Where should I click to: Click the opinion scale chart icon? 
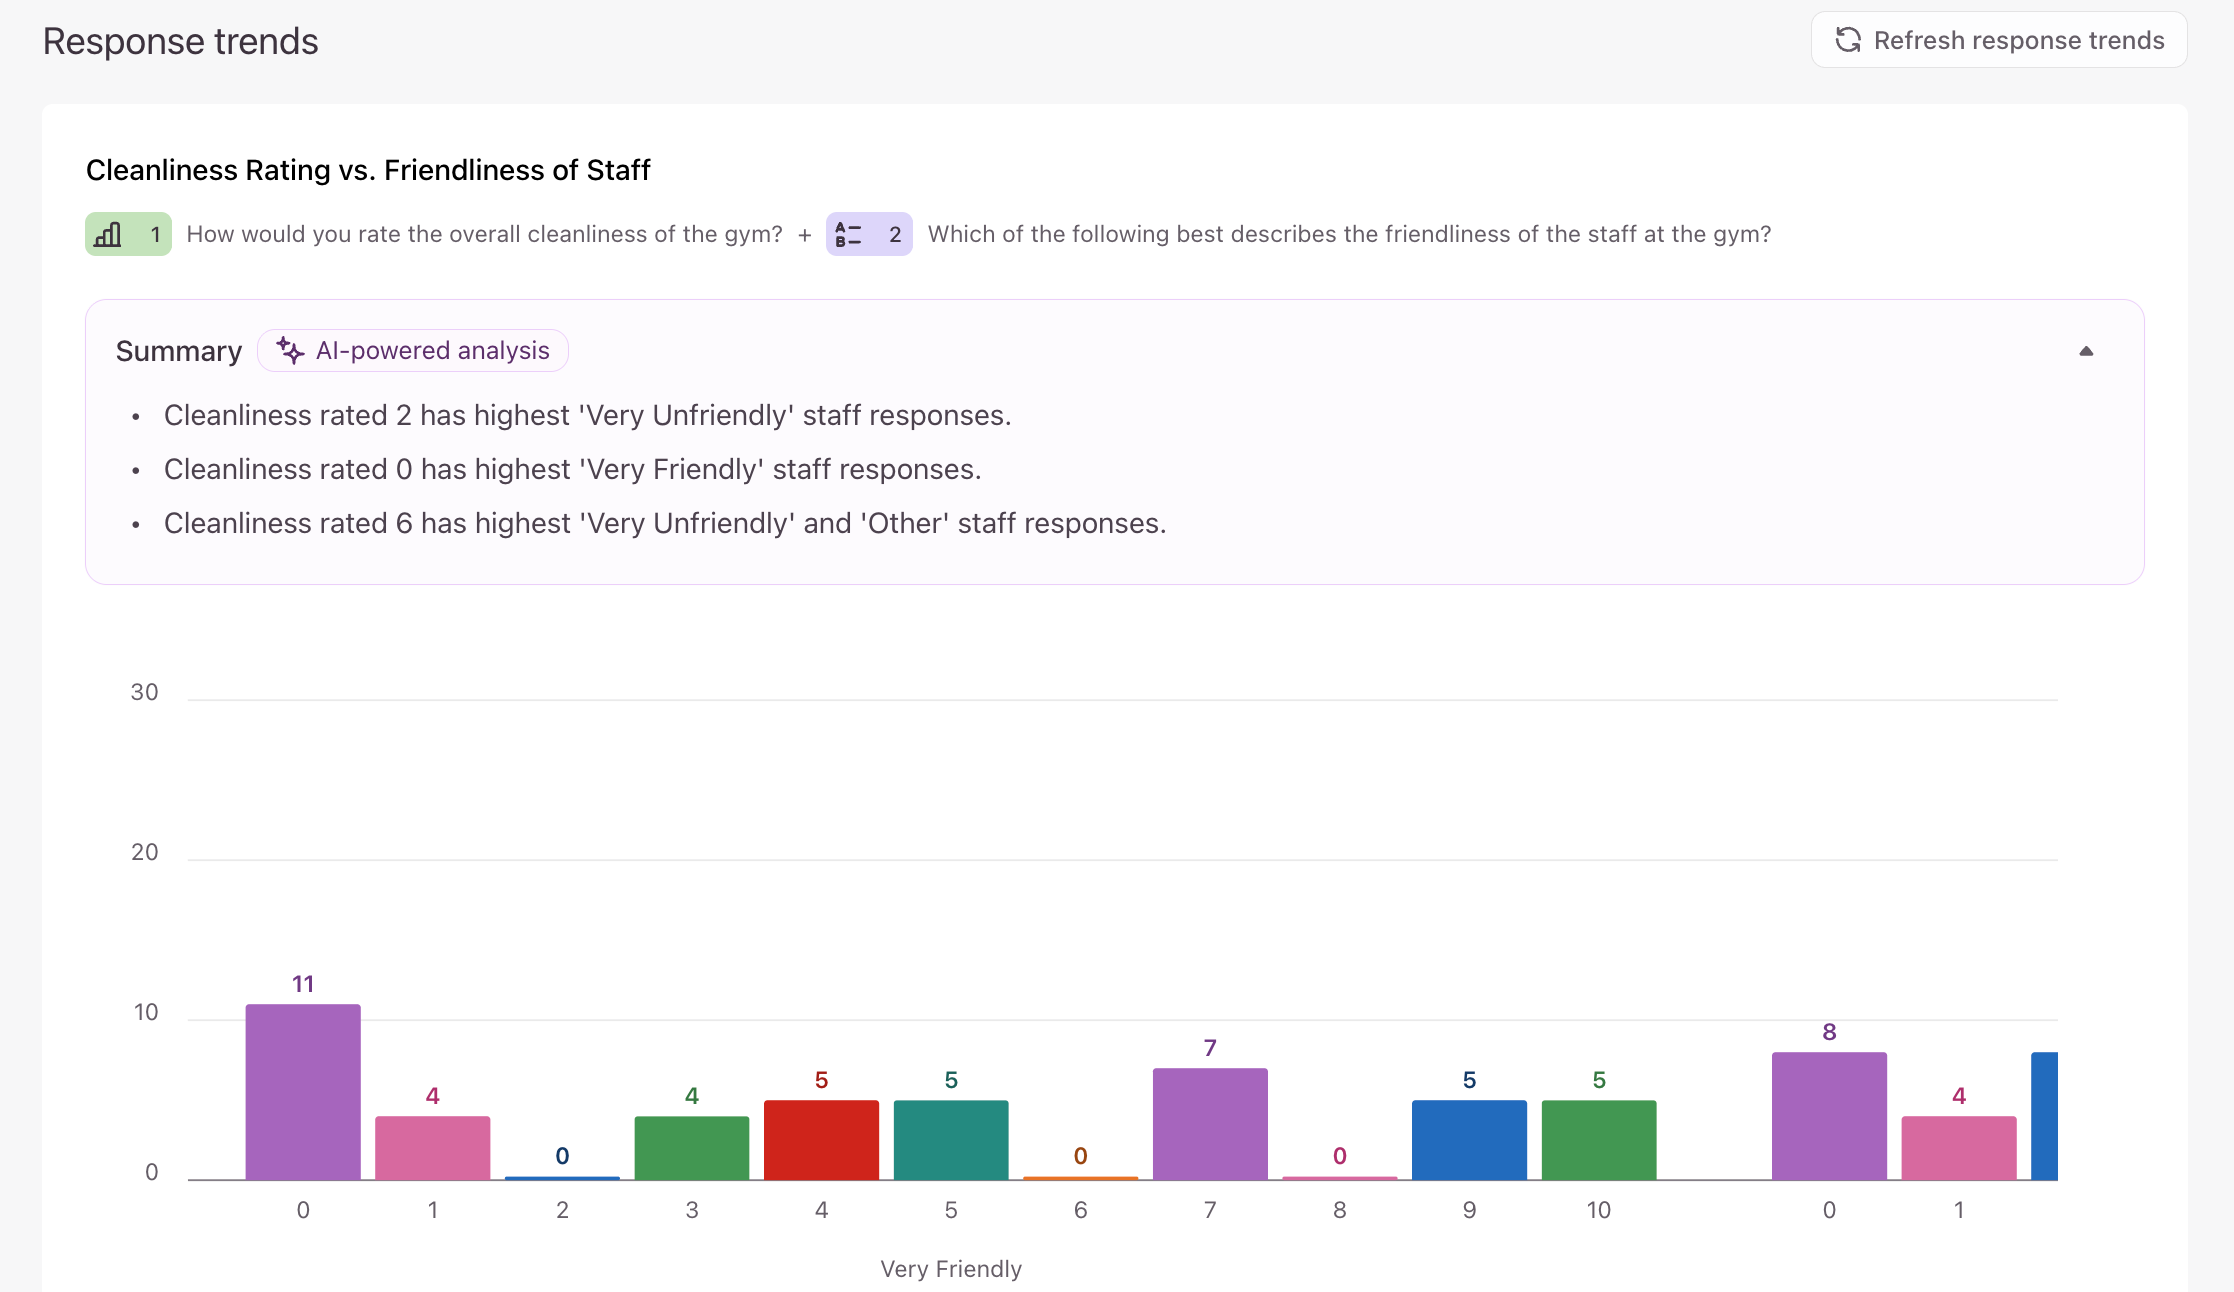[x=108, y=234]
